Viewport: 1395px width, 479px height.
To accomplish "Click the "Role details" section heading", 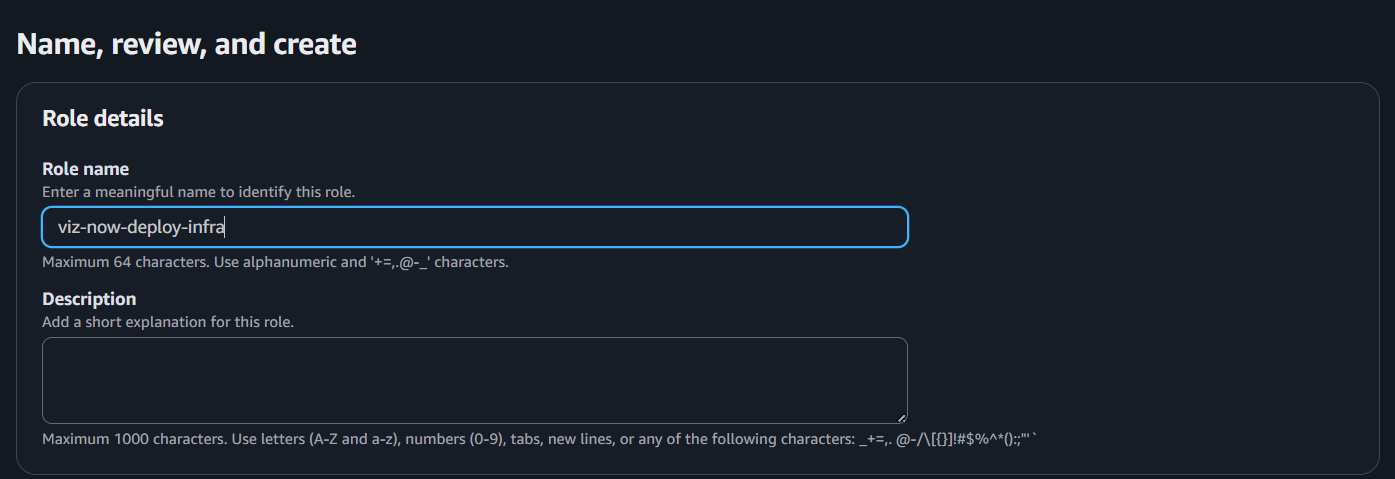I will tap(103, 118).
